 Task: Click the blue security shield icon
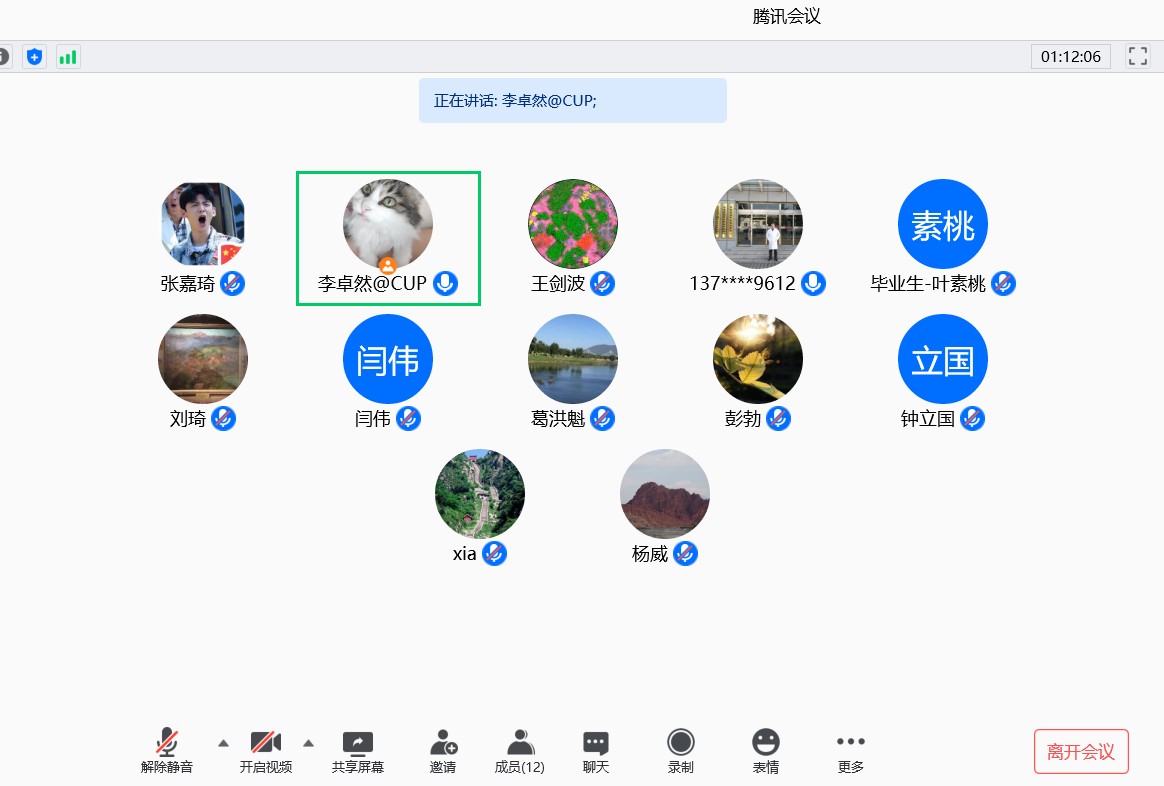coord(35,57)
